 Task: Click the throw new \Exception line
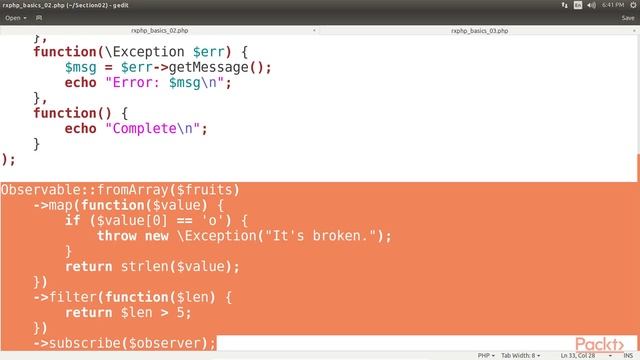tap(244, 236)
